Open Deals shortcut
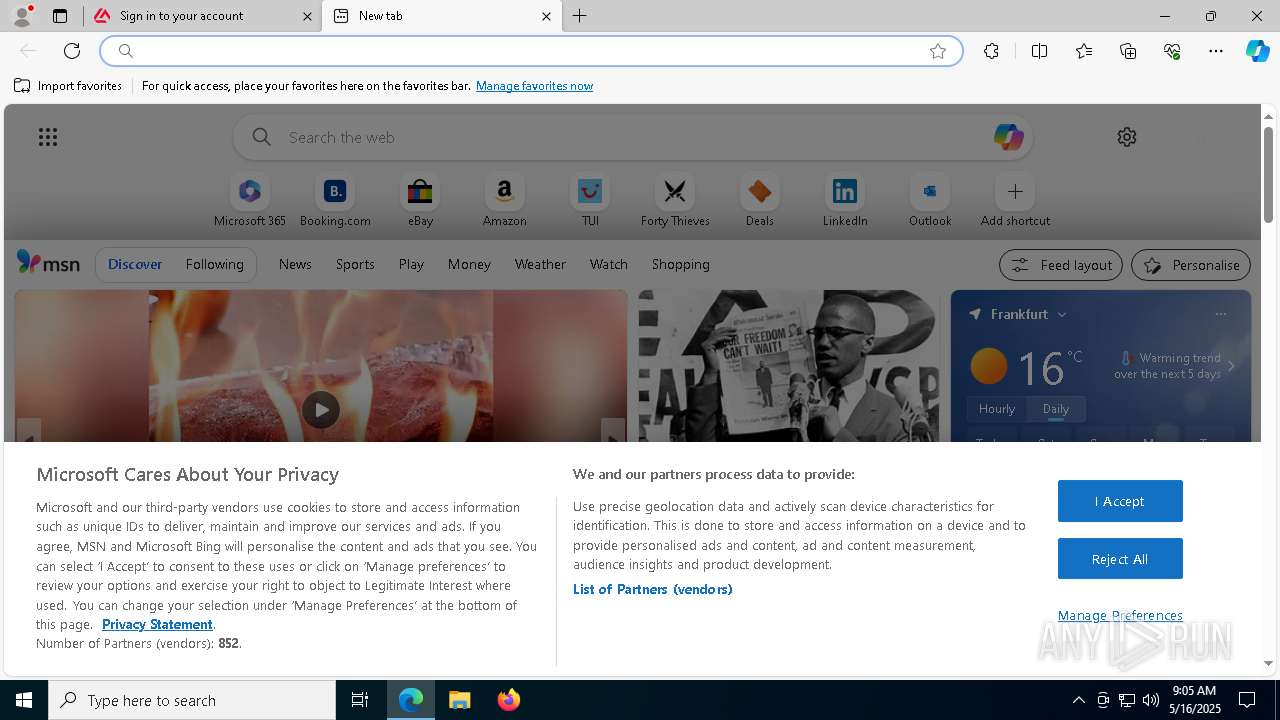 click(x=760, y=201)
